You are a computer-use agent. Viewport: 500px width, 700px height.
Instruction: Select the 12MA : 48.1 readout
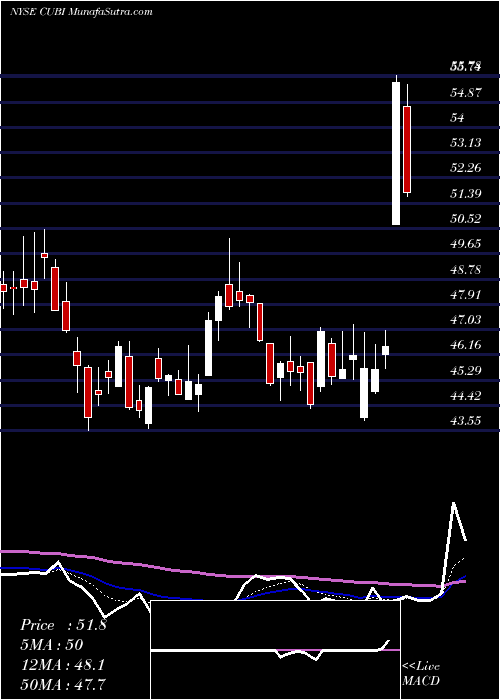62,665
